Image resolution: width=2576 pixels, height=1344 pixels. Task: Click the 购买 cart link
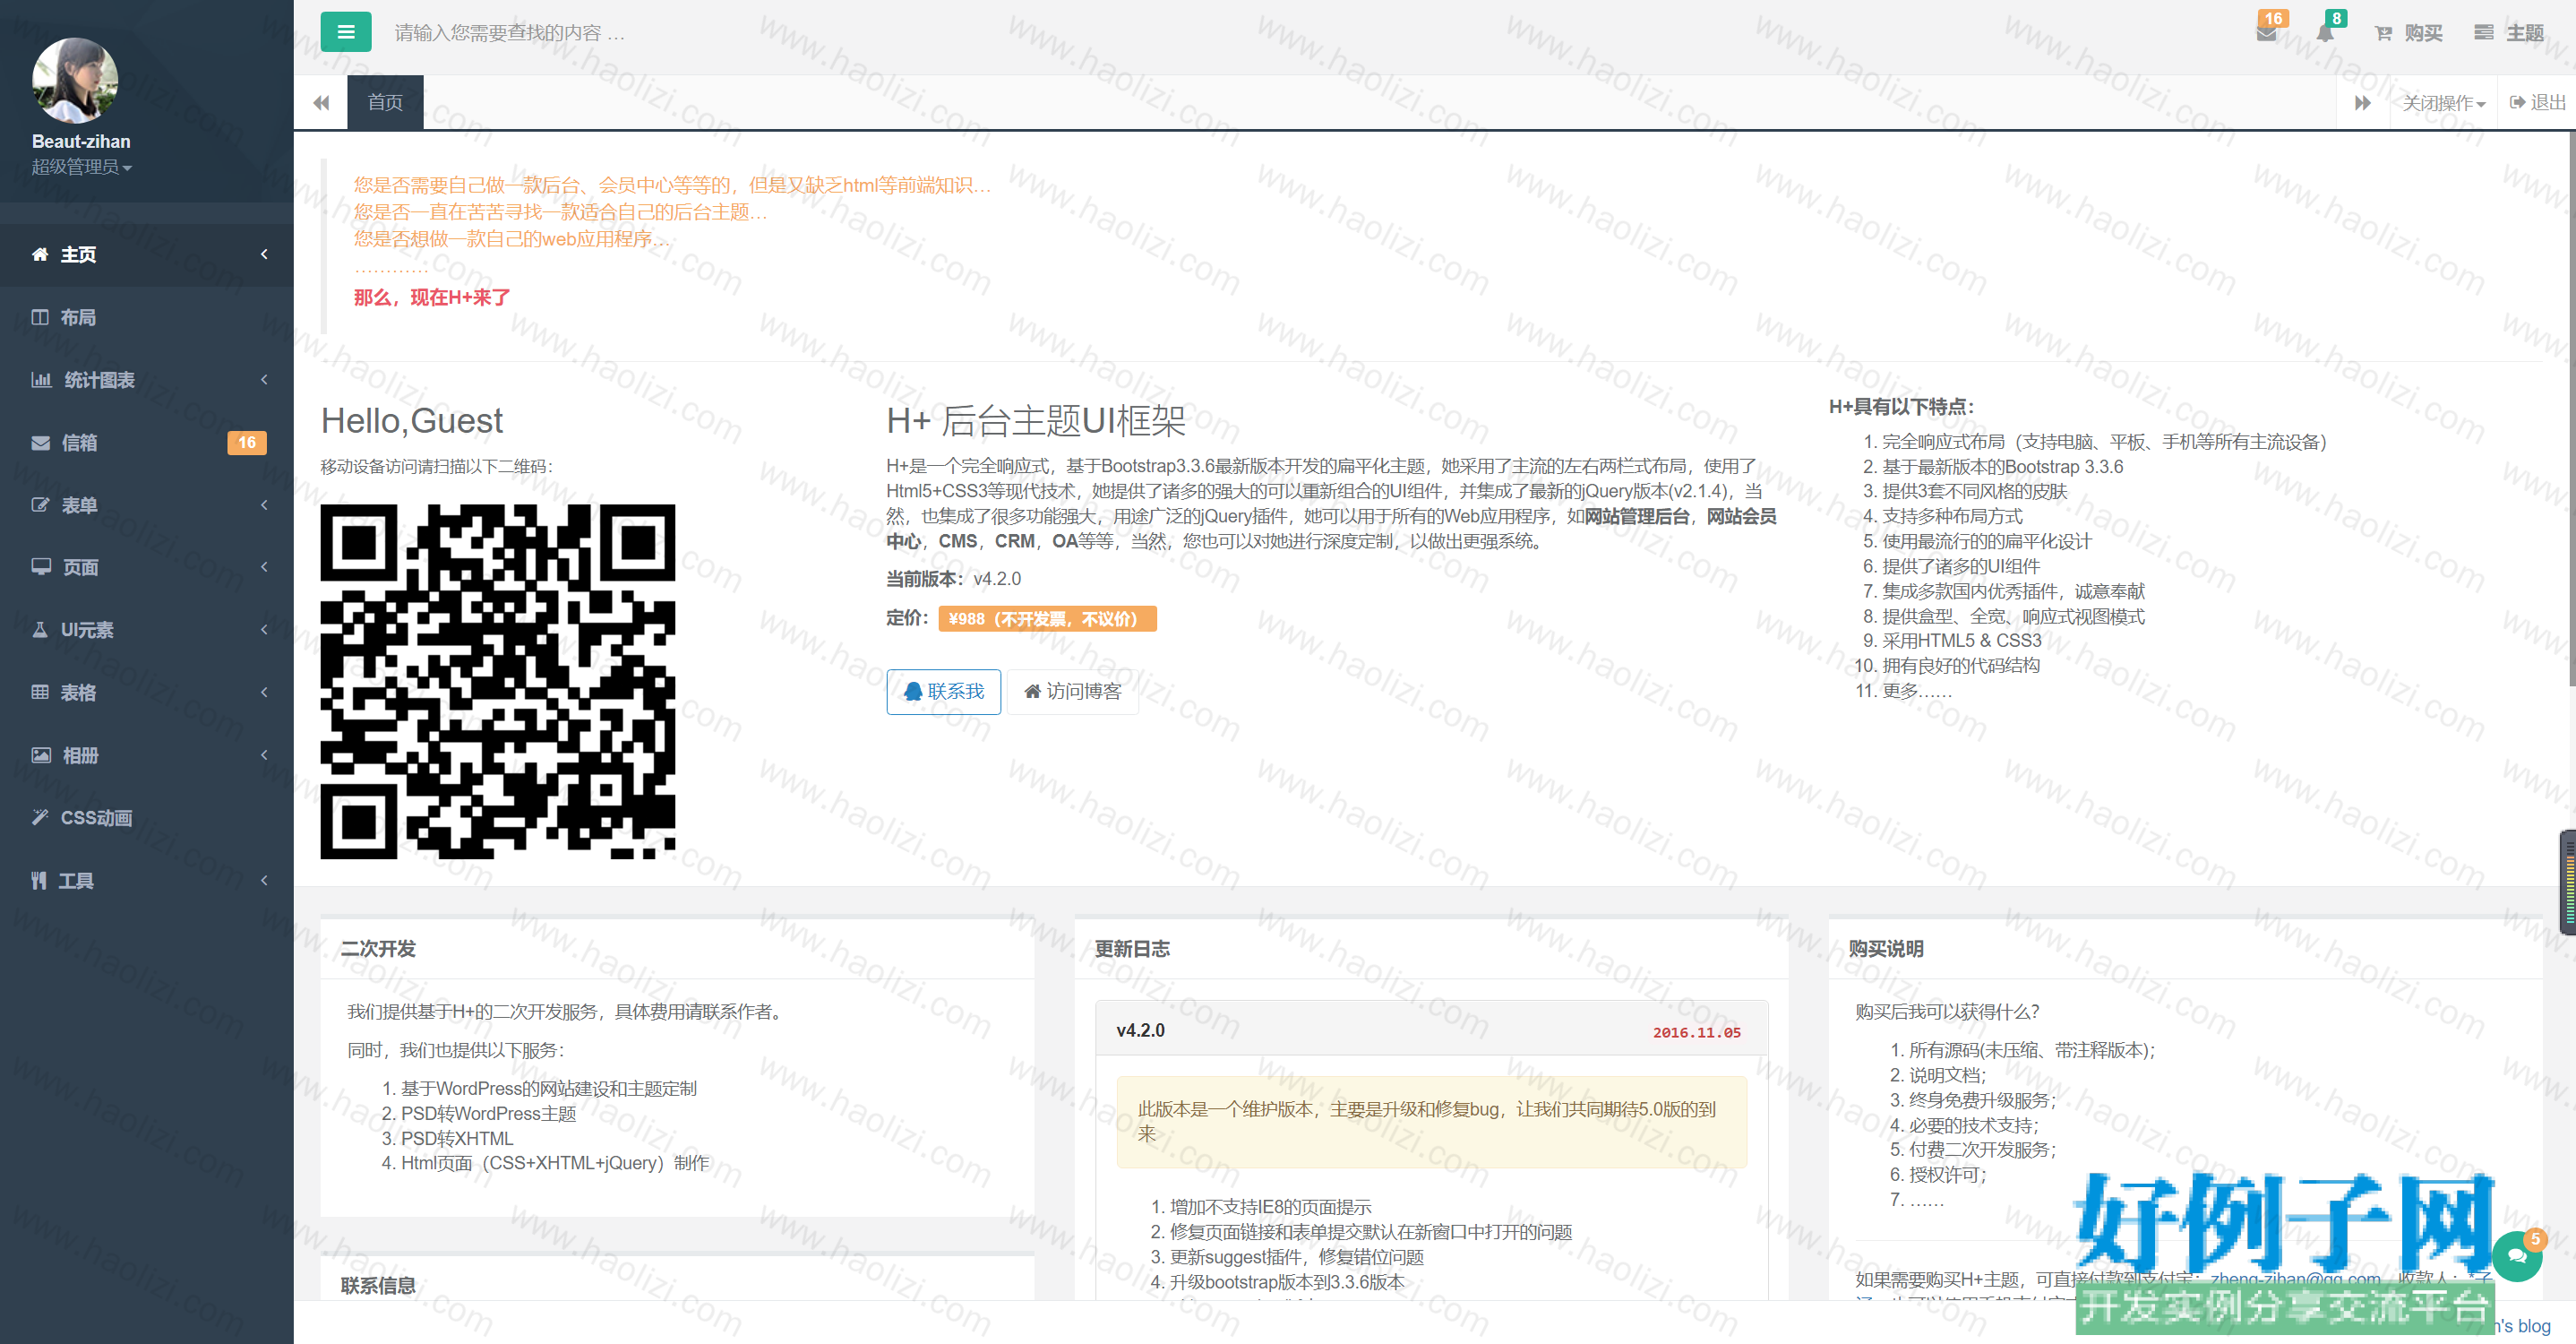point(2408,34)
